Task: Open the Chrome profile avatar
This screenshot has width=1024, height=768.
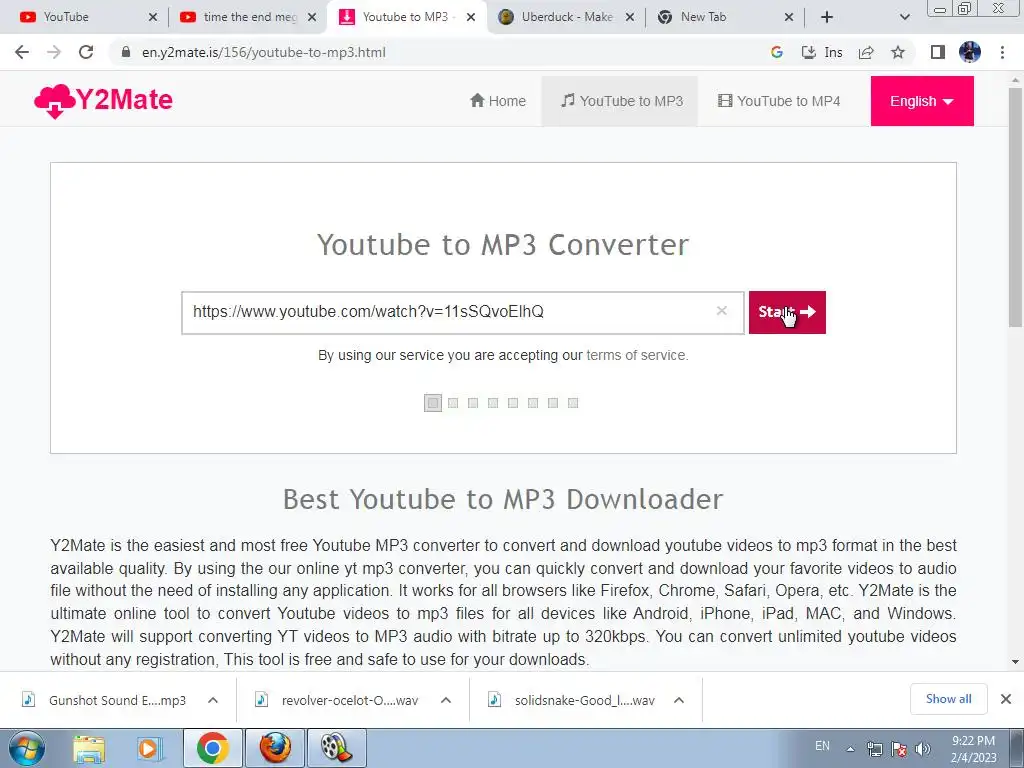Action: [x=970, y=52]
